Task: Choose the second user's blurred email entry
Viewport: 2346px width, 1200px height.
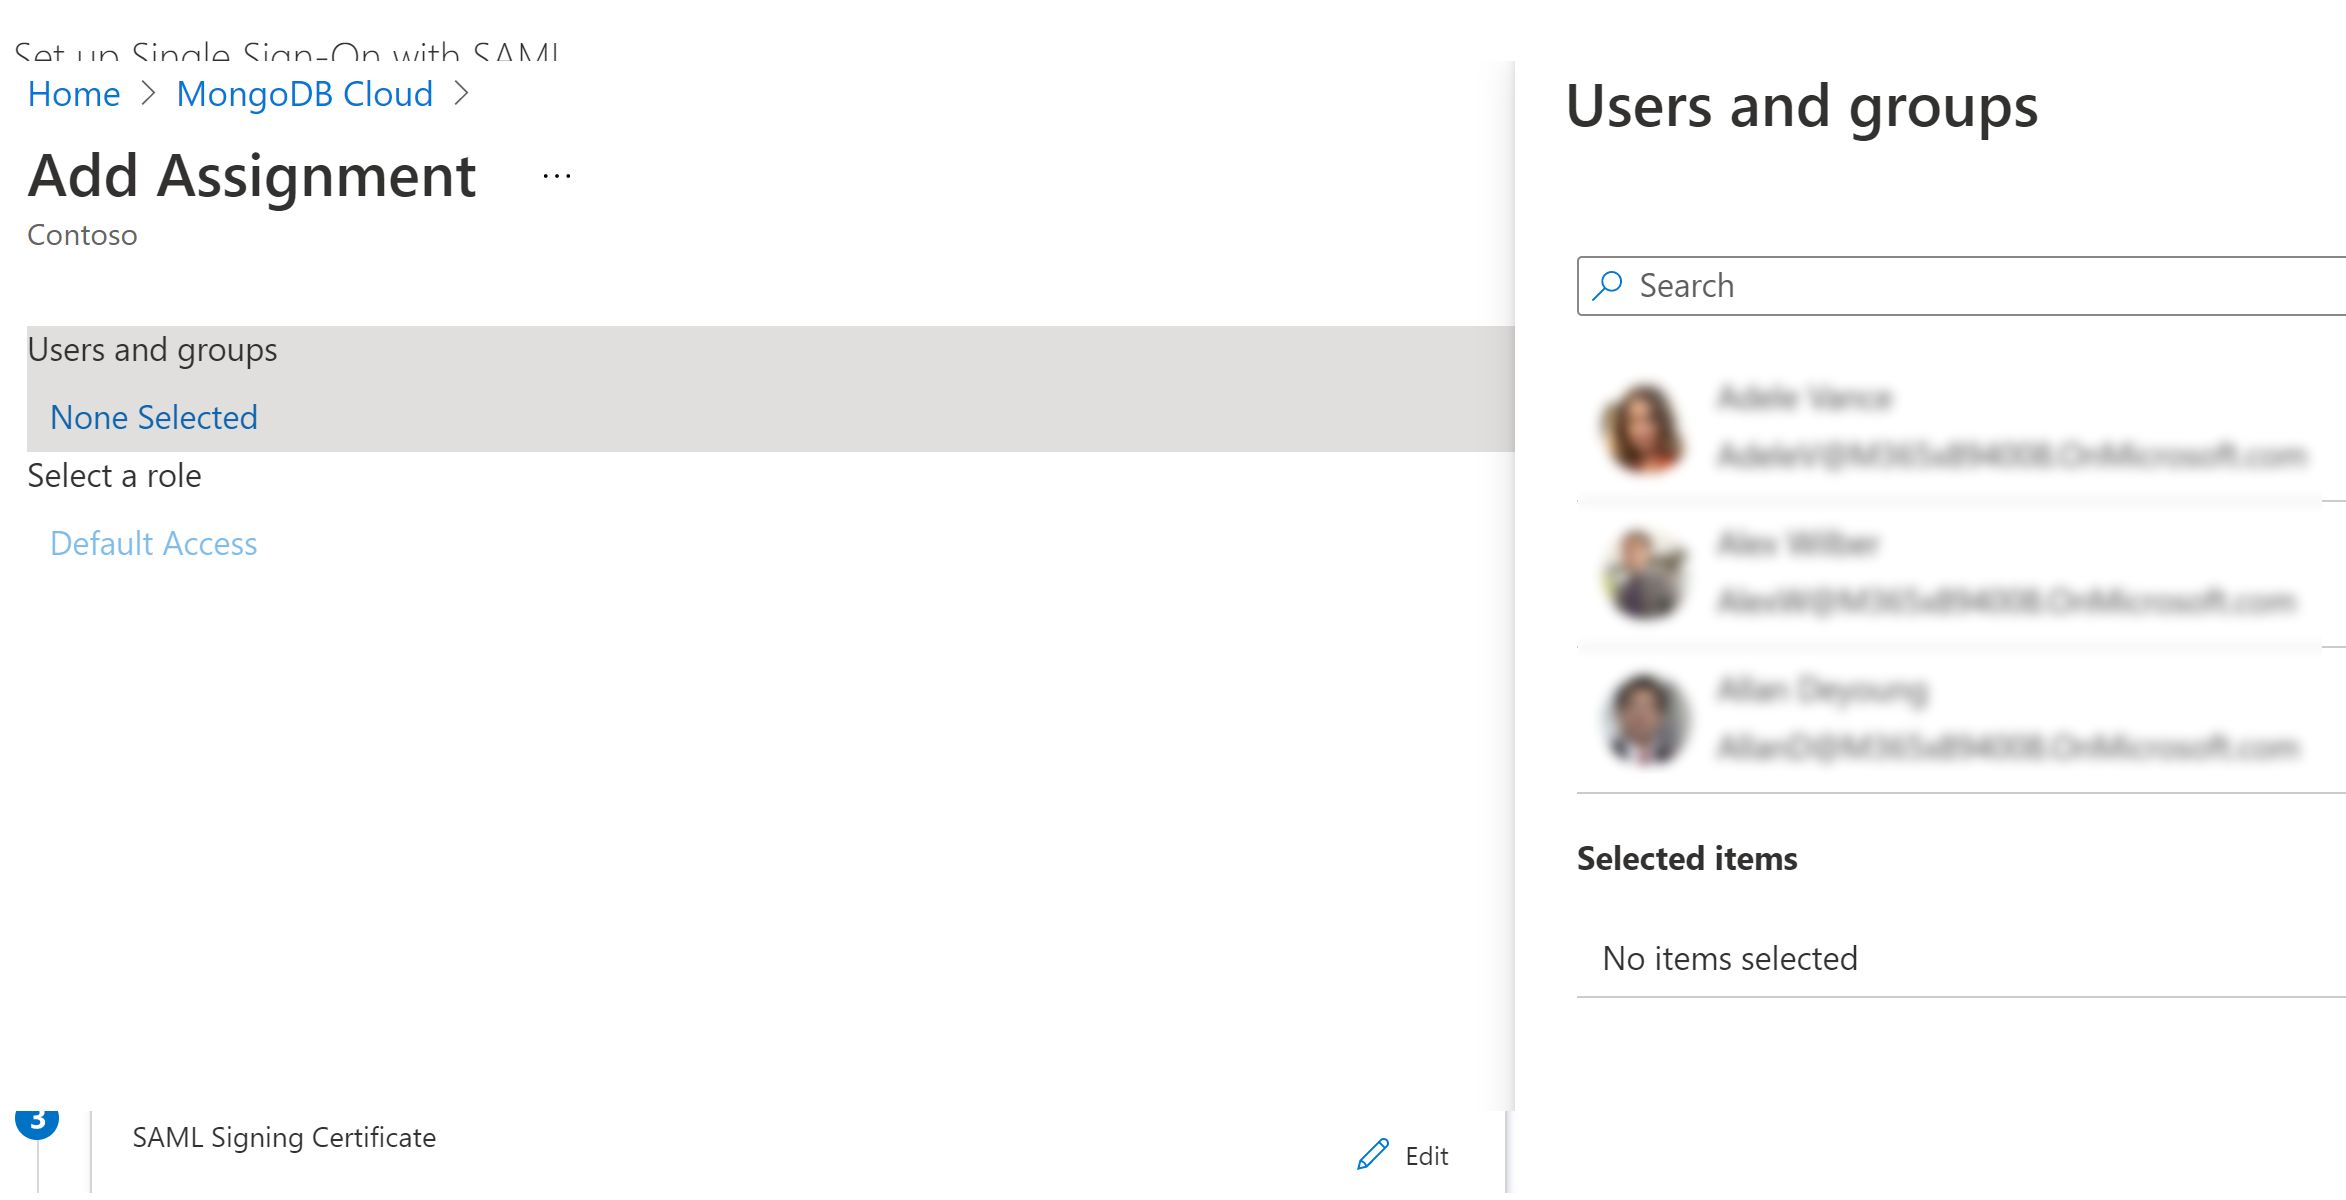Action: (2006, 601)
